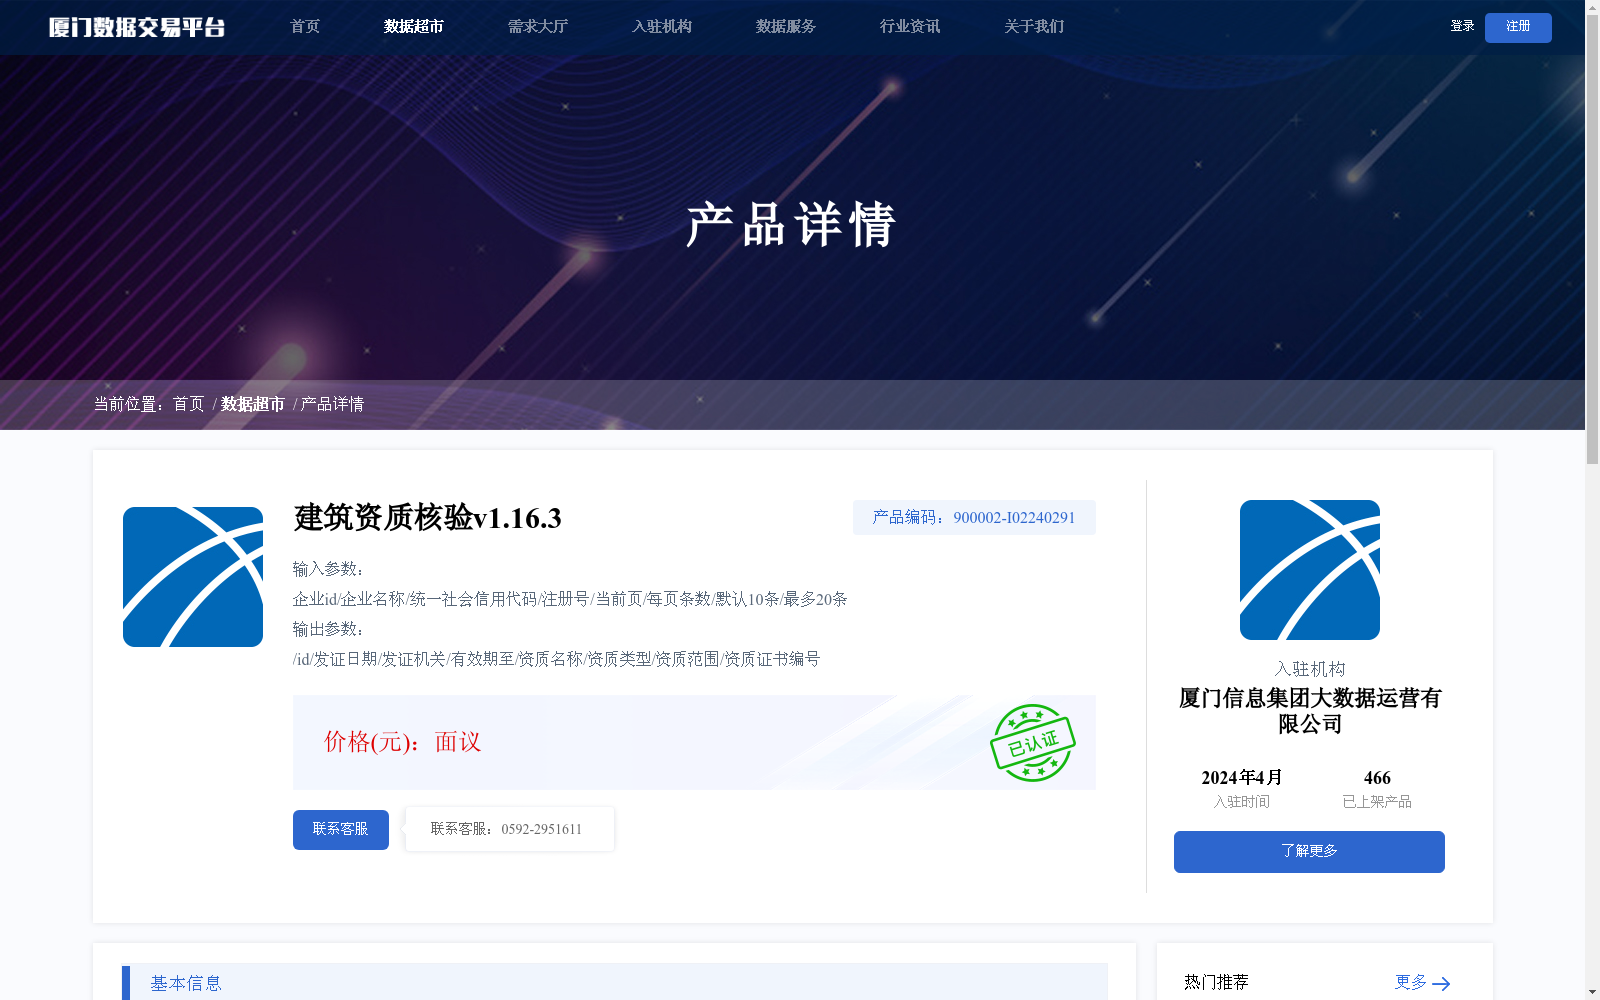1600x1000 pixels.
Task: Click the green 已认证 stamp icon
Action: click(1033, 743)
